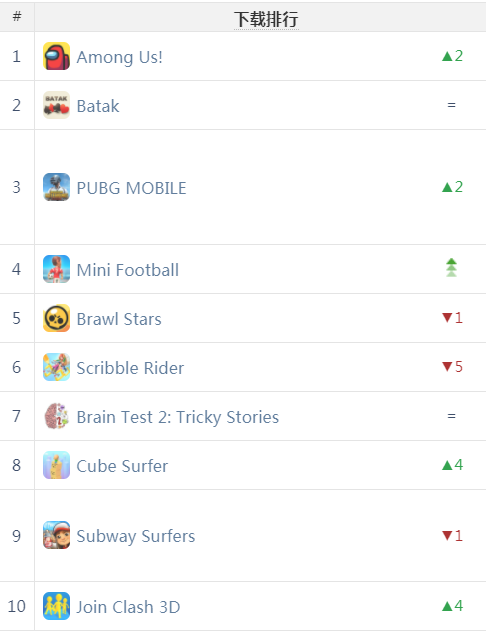Screen dimensions: 486x633
Task: Open the Subway Surfers link
Action: [136, 537]
